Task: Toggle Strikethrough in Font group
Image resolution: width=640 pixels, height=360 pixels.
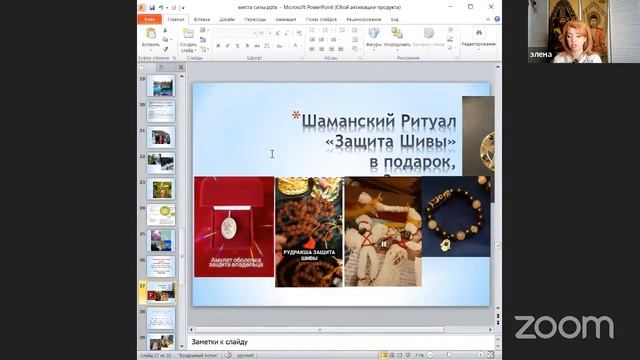Action: [x=257, y=46]
